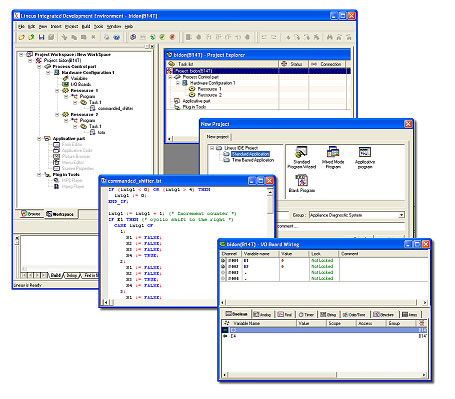455x399 pixels.
Task: Click the Variable Name header in variables list
Action: pyautogui.click(x=259, y=323)
